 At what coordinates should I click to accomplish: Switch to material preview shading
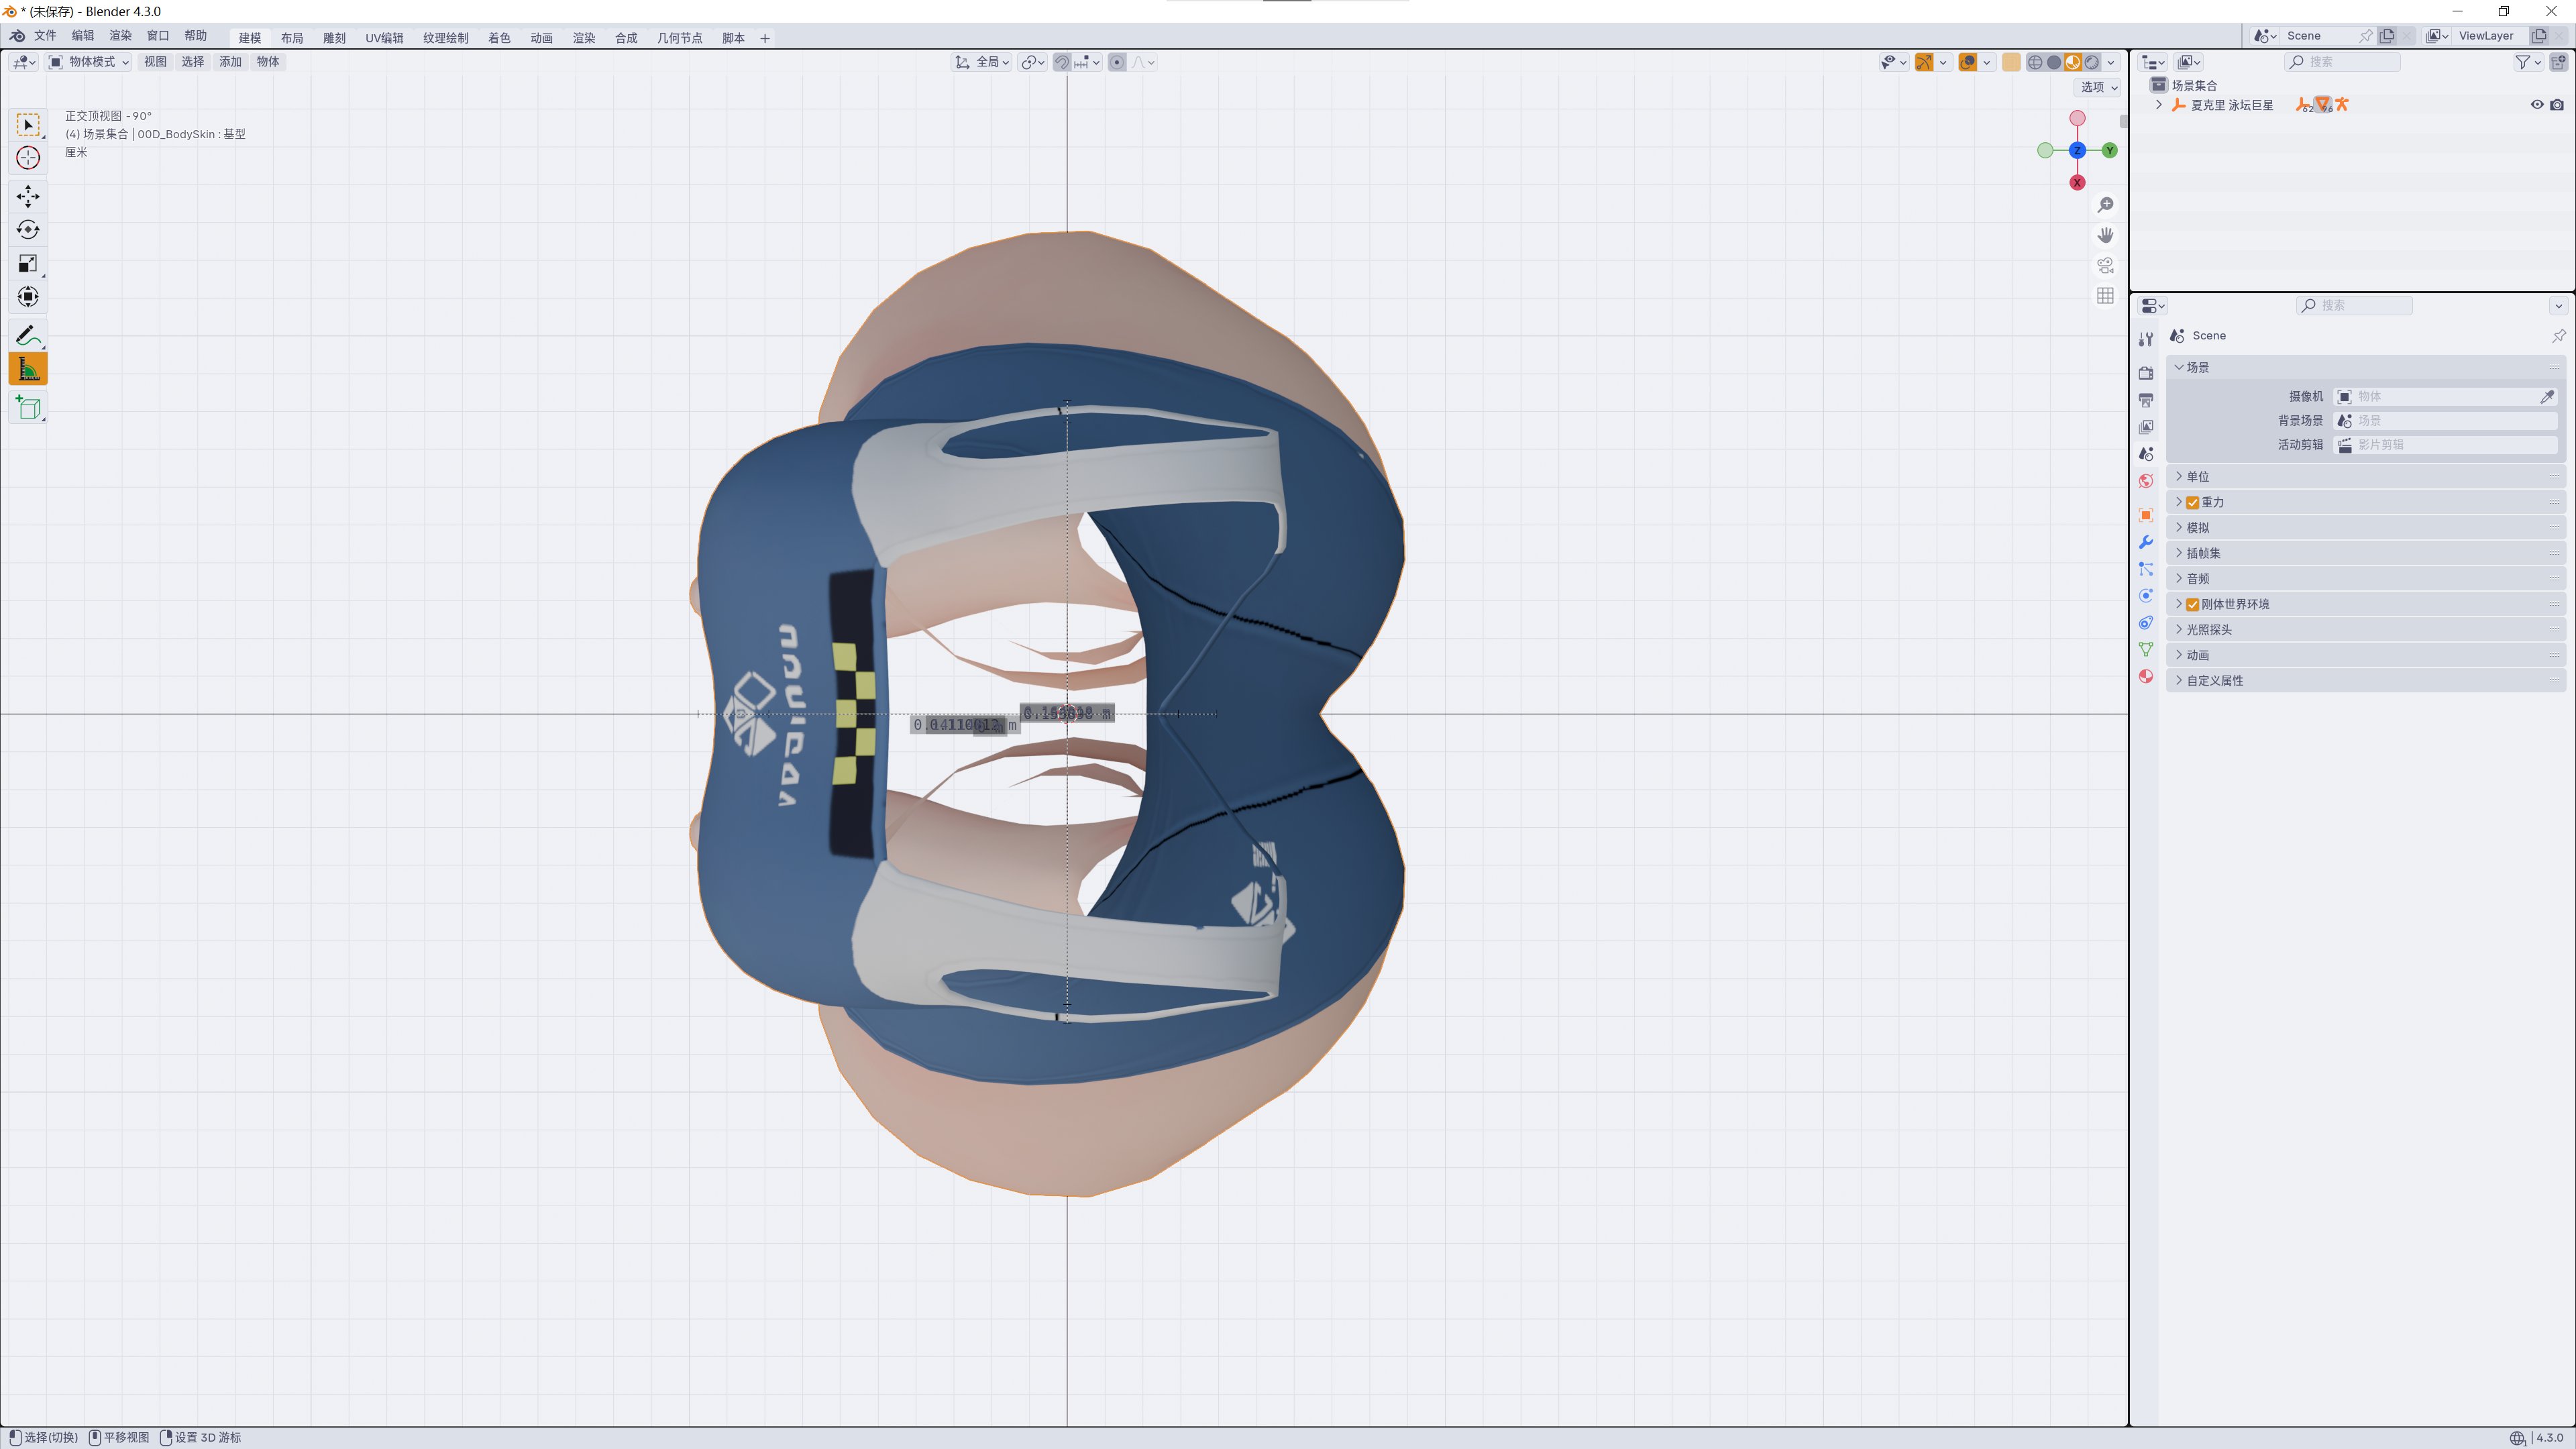(x=2073, y=62)
